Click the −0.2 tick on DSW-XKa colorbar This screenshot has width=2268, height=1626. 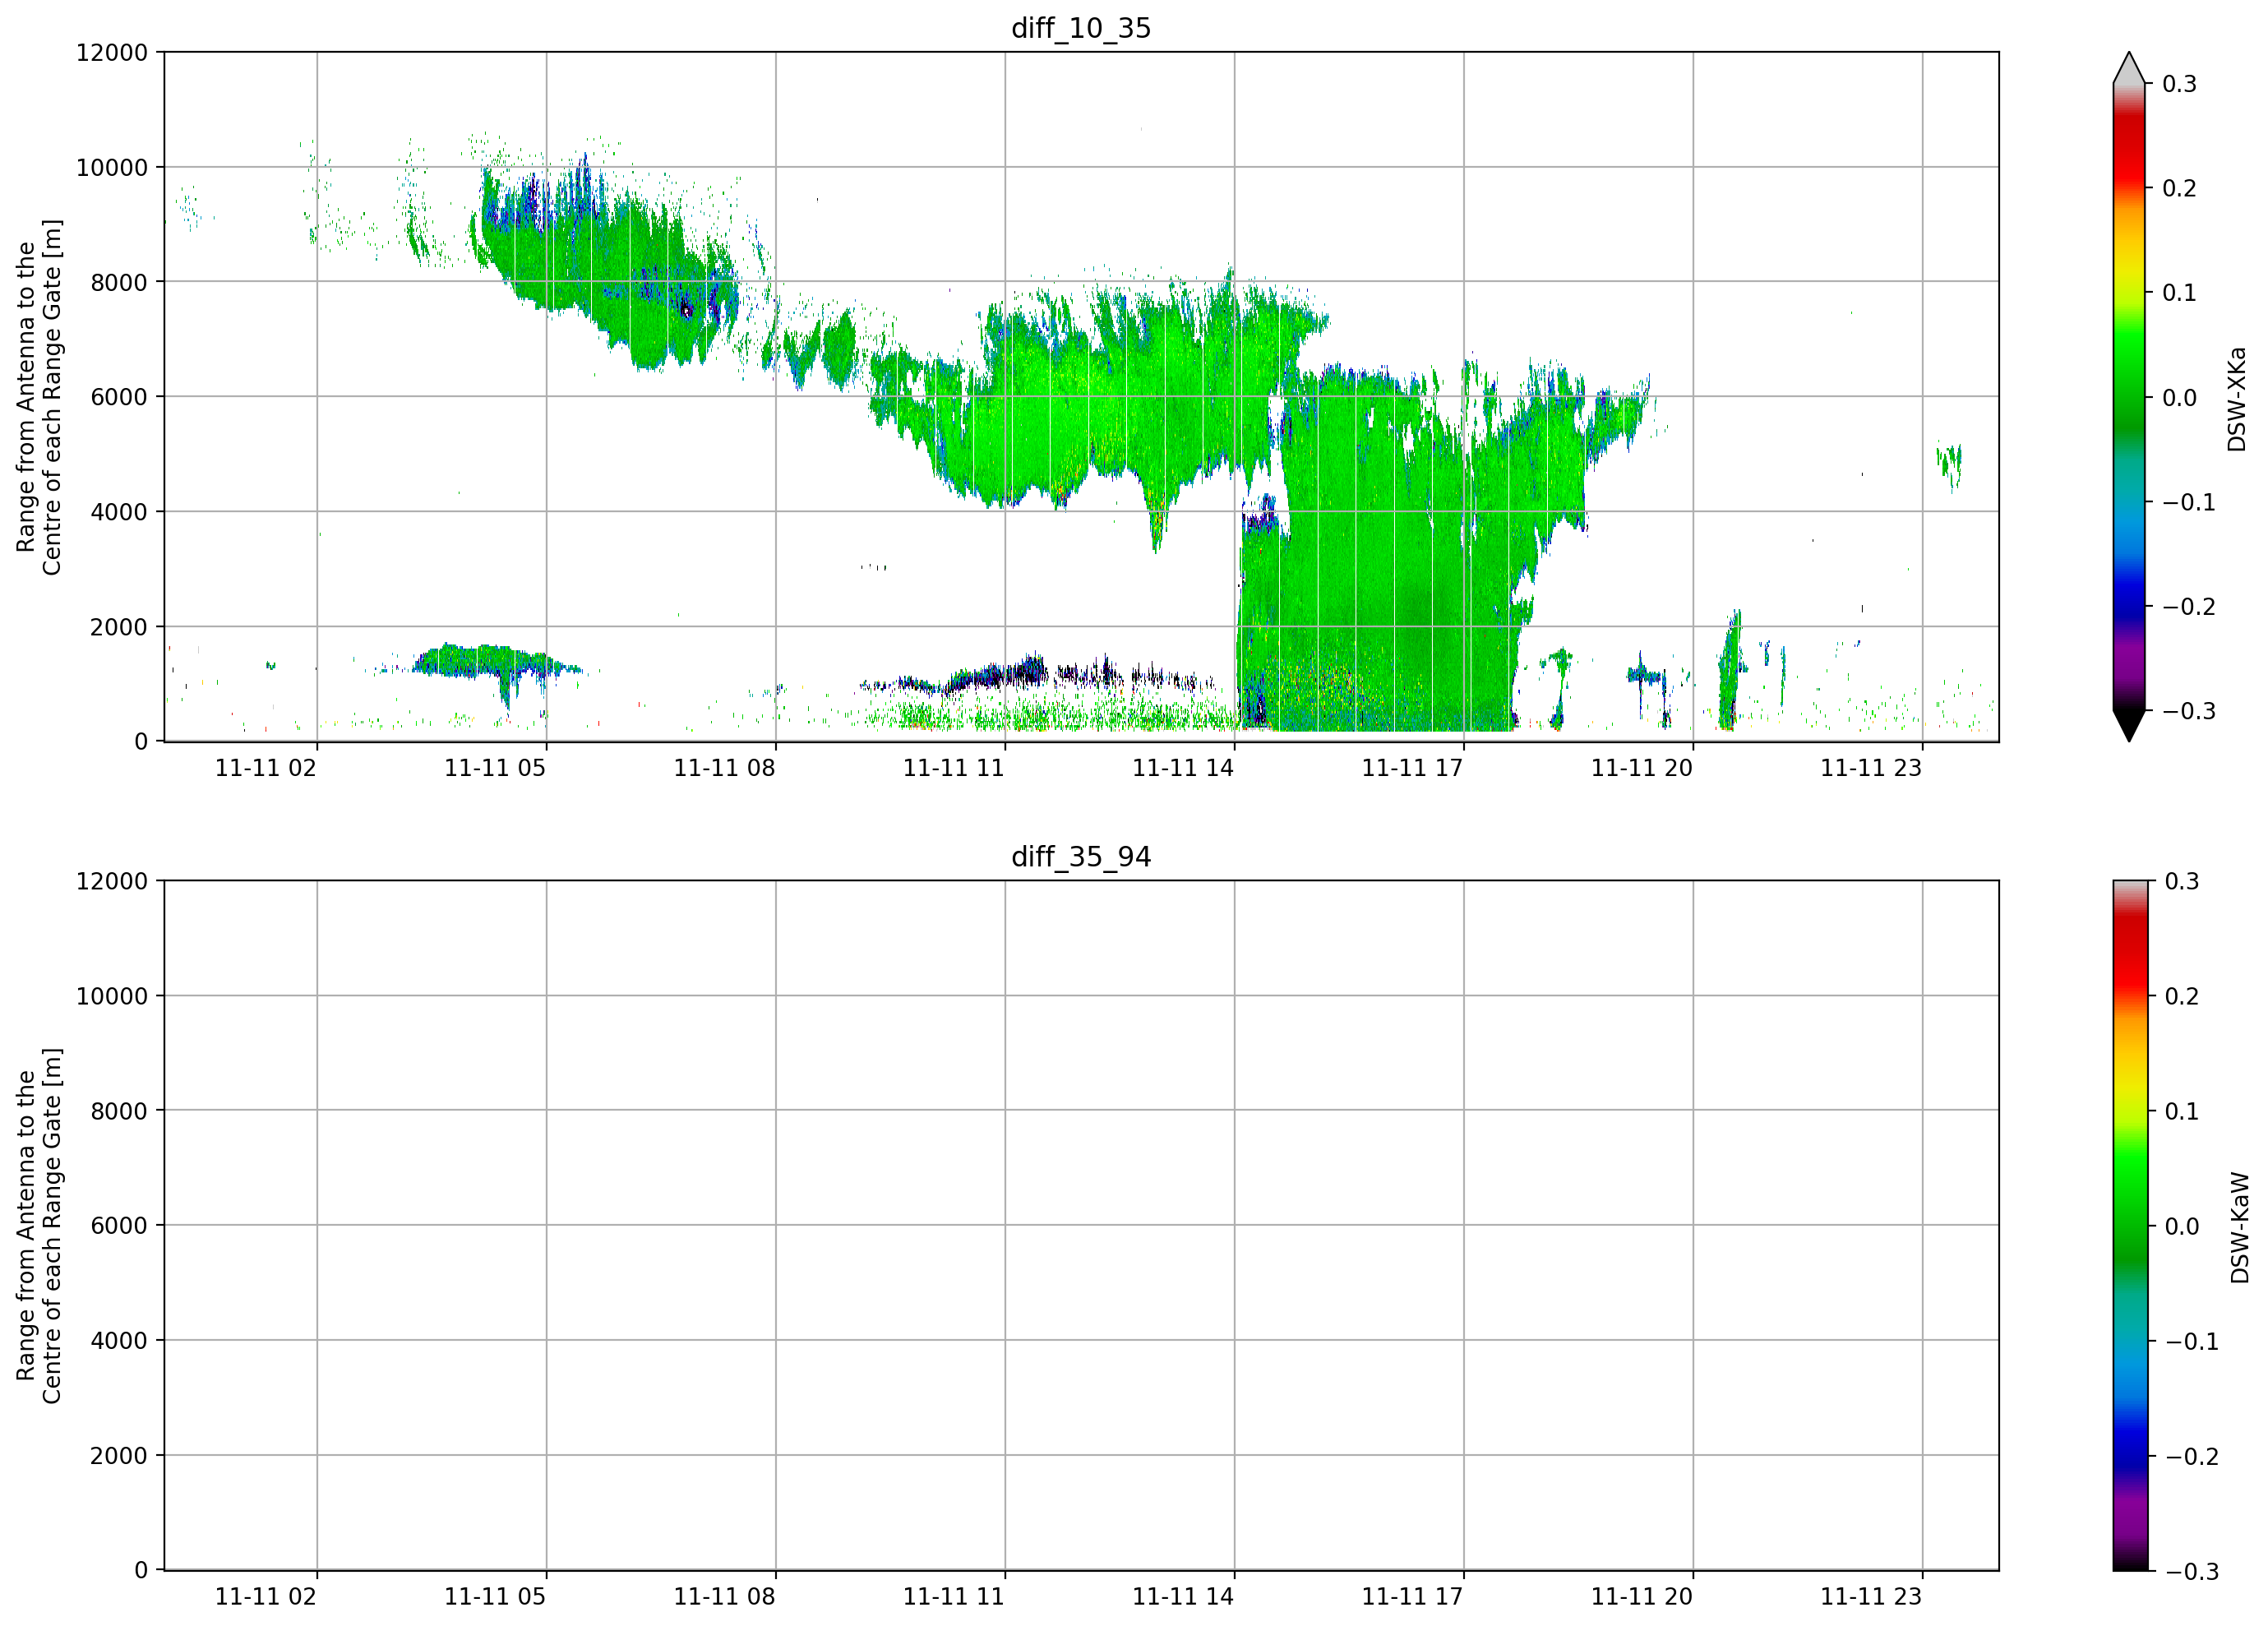click(x=2189, y=607)
